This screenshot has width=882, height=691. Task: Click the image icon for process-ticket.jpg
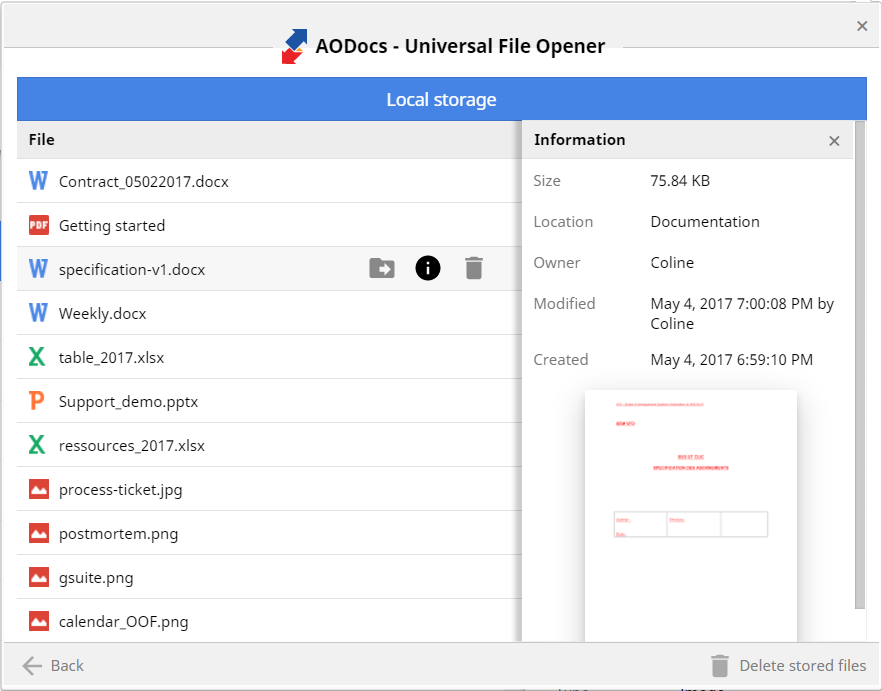pyautogui.click(x=39, y=489)
